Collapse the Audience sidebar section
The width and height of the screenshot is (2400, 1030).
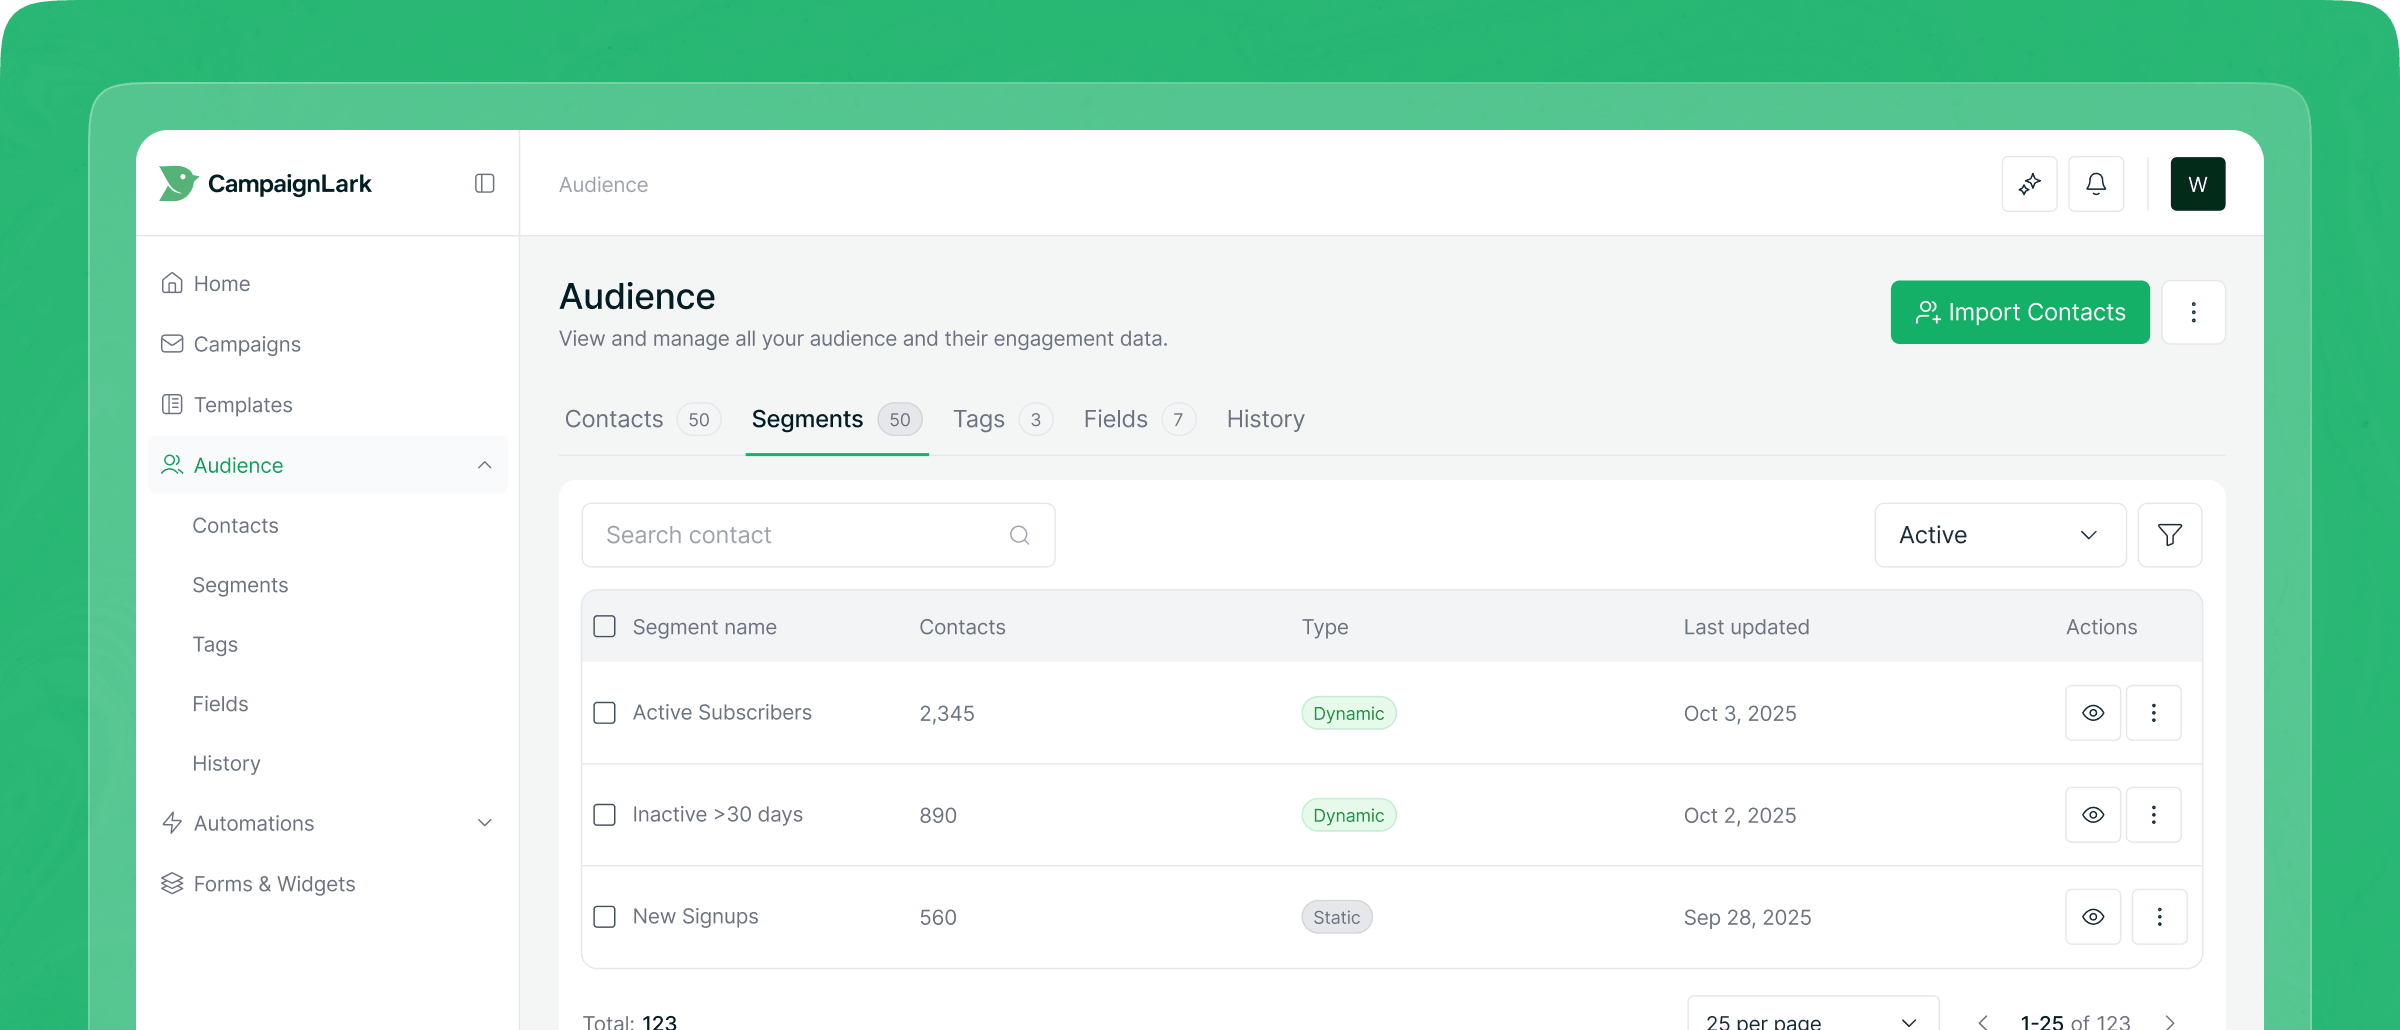tap(484, 465)
